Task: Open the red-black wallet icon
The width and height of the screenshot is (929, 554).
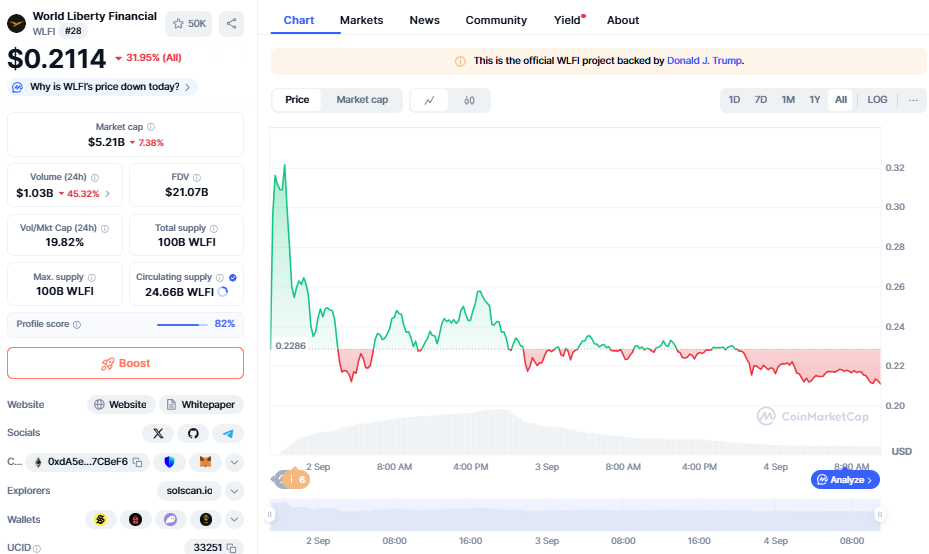Action: tap(136, 520)
